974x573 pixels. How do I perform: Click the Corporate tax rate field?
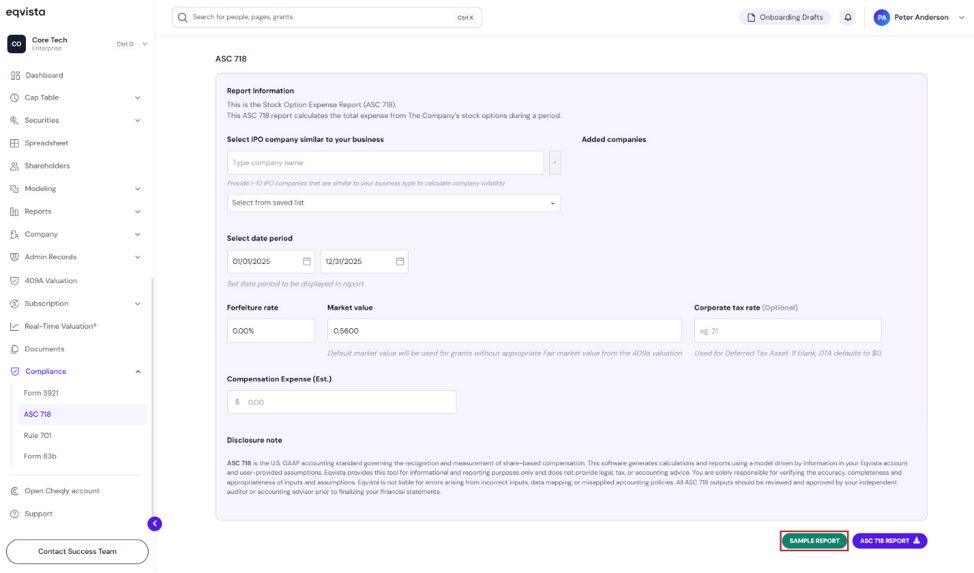(x=788, y=331)
